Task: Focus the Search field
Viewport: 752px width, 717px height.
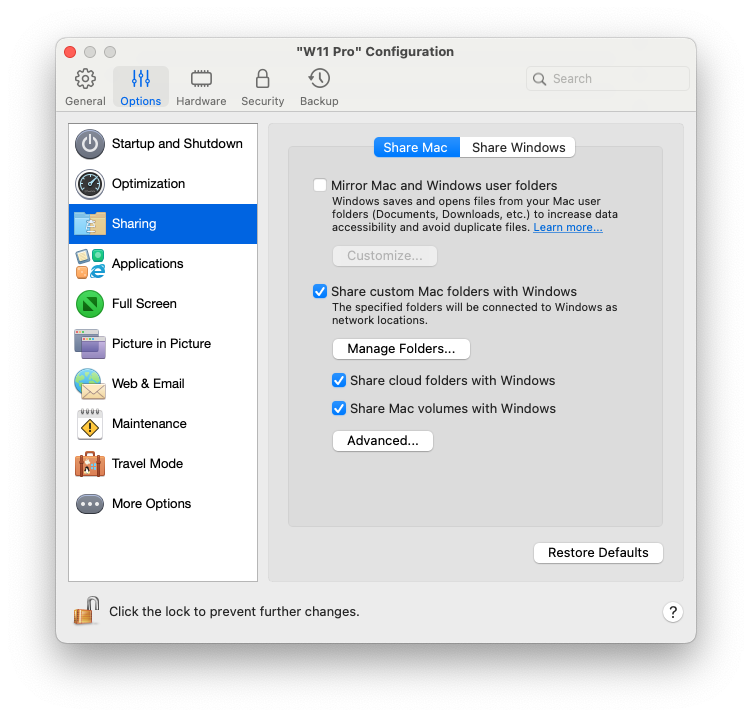Action: pyautogui.click(x=608, y=79)
